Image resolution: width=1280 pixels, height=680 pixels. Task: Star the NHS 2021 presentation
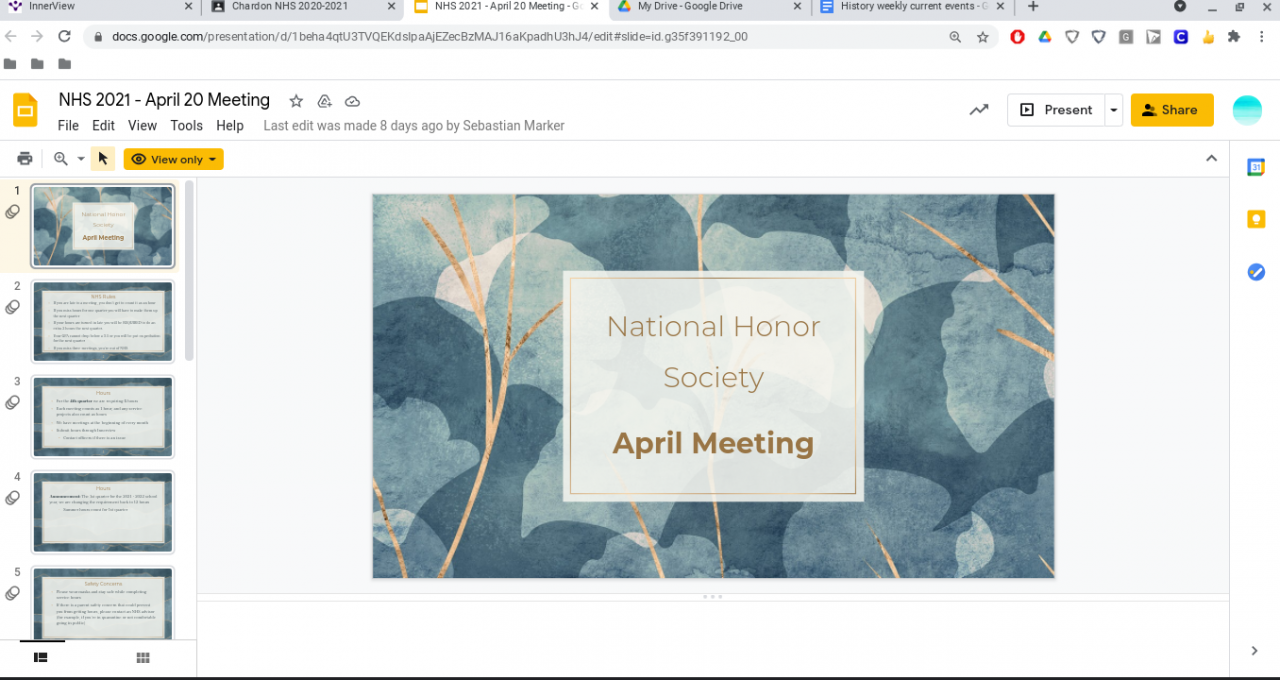coord(296,101)
